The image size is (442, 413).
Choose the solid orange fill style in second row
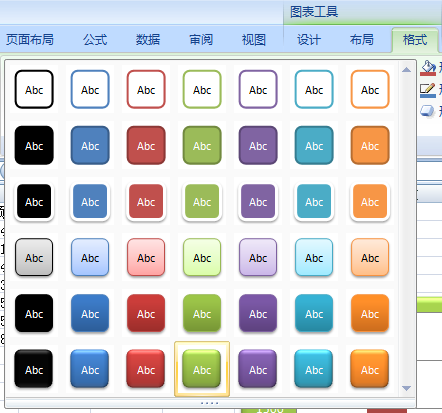370,145
